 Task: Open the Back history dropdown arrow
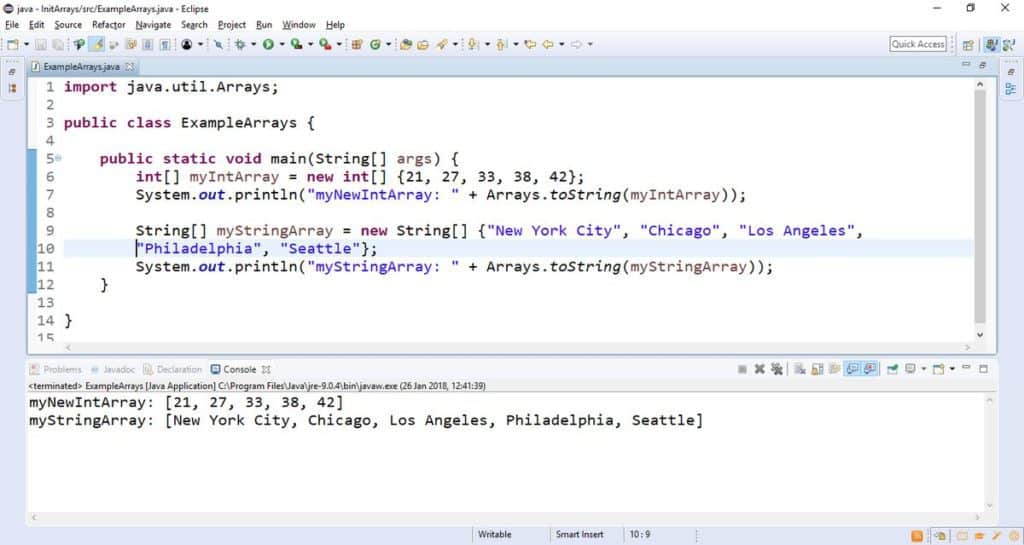coord(562,44)
